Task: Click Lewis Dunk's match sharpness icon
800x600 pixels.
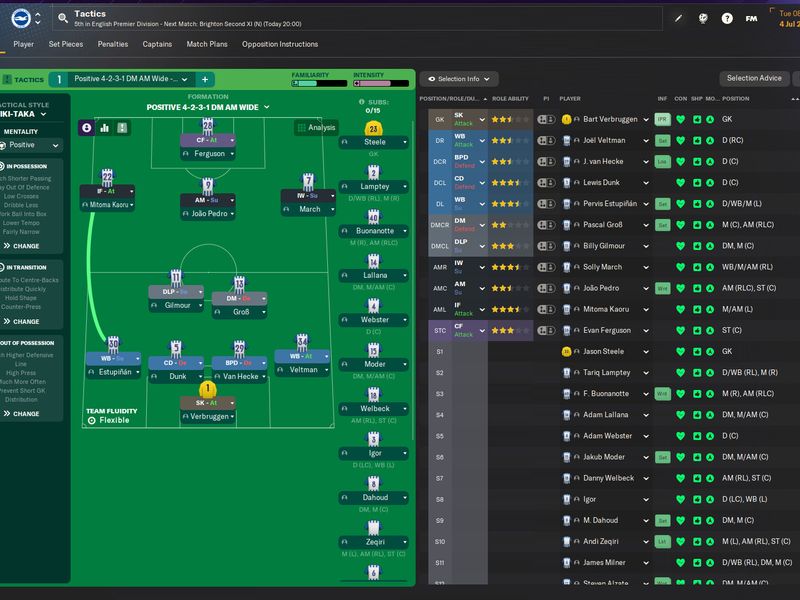Action: click(x=697, y=183)
